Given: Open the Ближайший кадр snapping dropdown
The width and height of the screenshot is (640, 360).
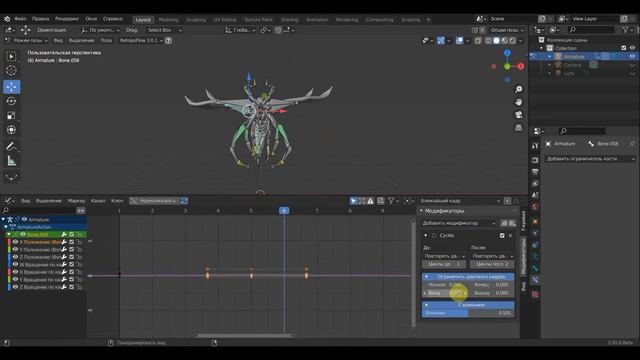Looking at the screenshot, I should (x=460, y=201).
